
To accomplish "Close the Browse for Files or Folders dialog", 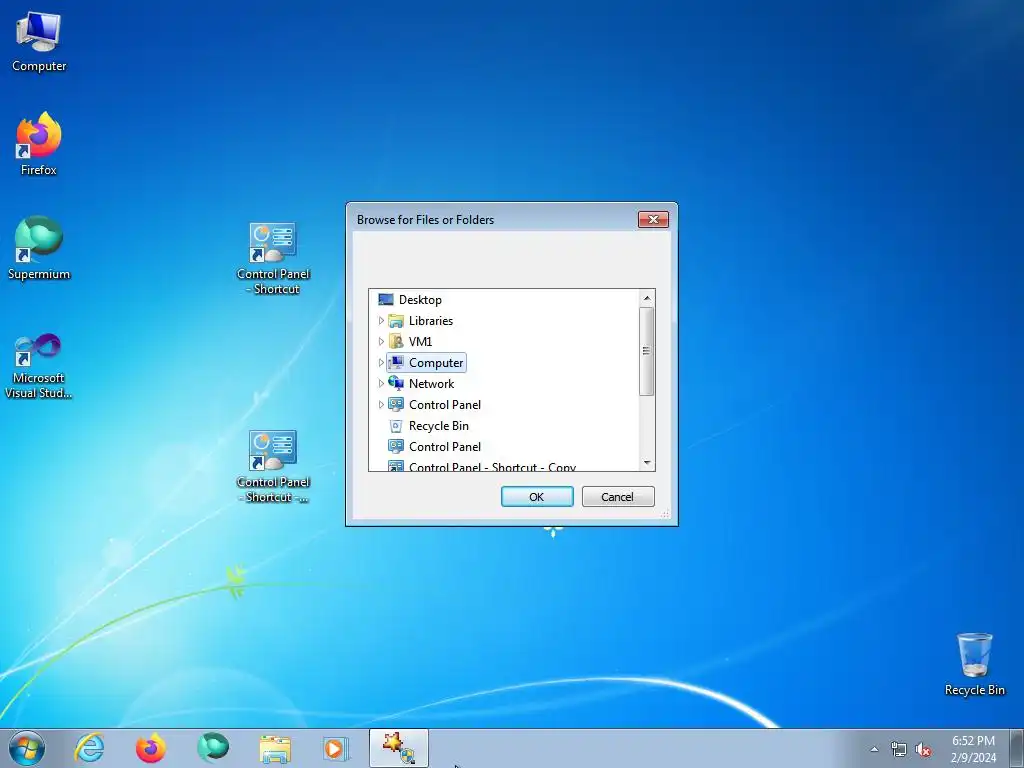I will point(653,219).
